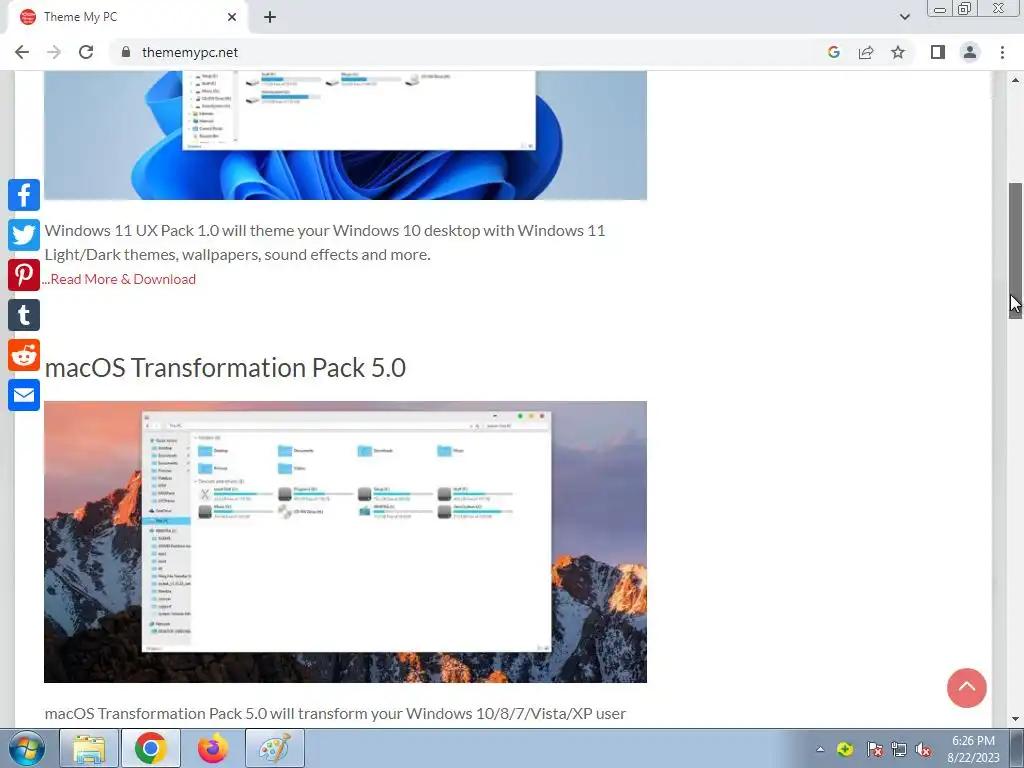1024x768 pixels.
Task: Open Chrome side panel
Action: point(938,52)
